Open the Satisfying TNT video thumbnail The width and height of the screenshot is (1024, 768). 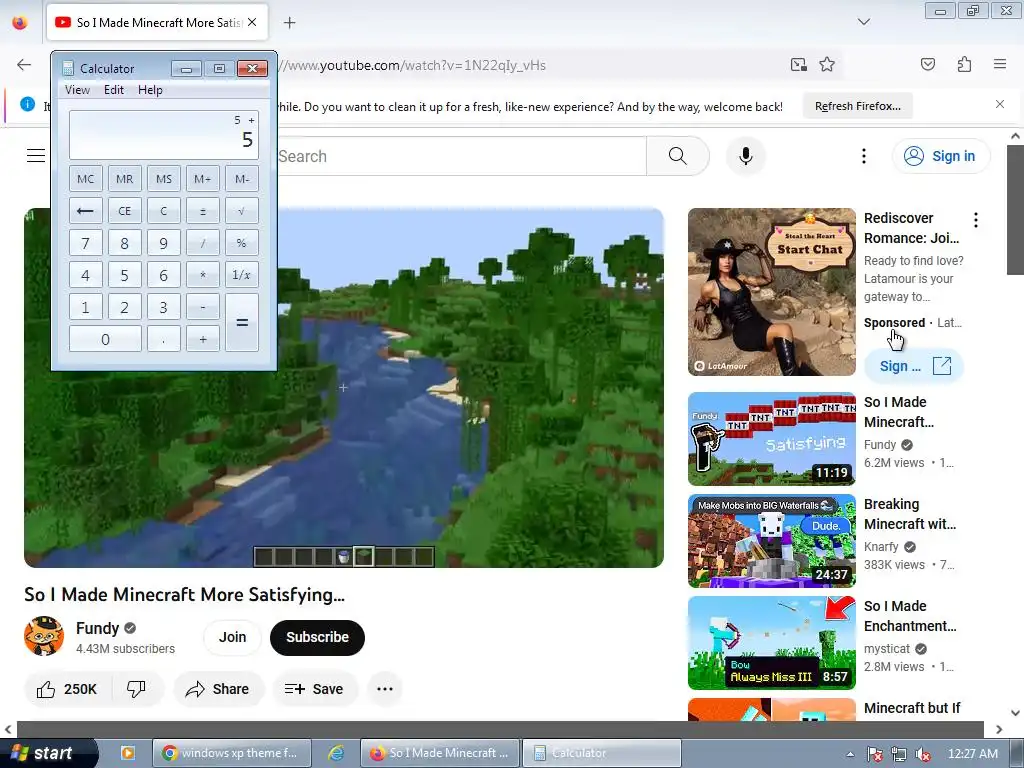coord(771,439)
